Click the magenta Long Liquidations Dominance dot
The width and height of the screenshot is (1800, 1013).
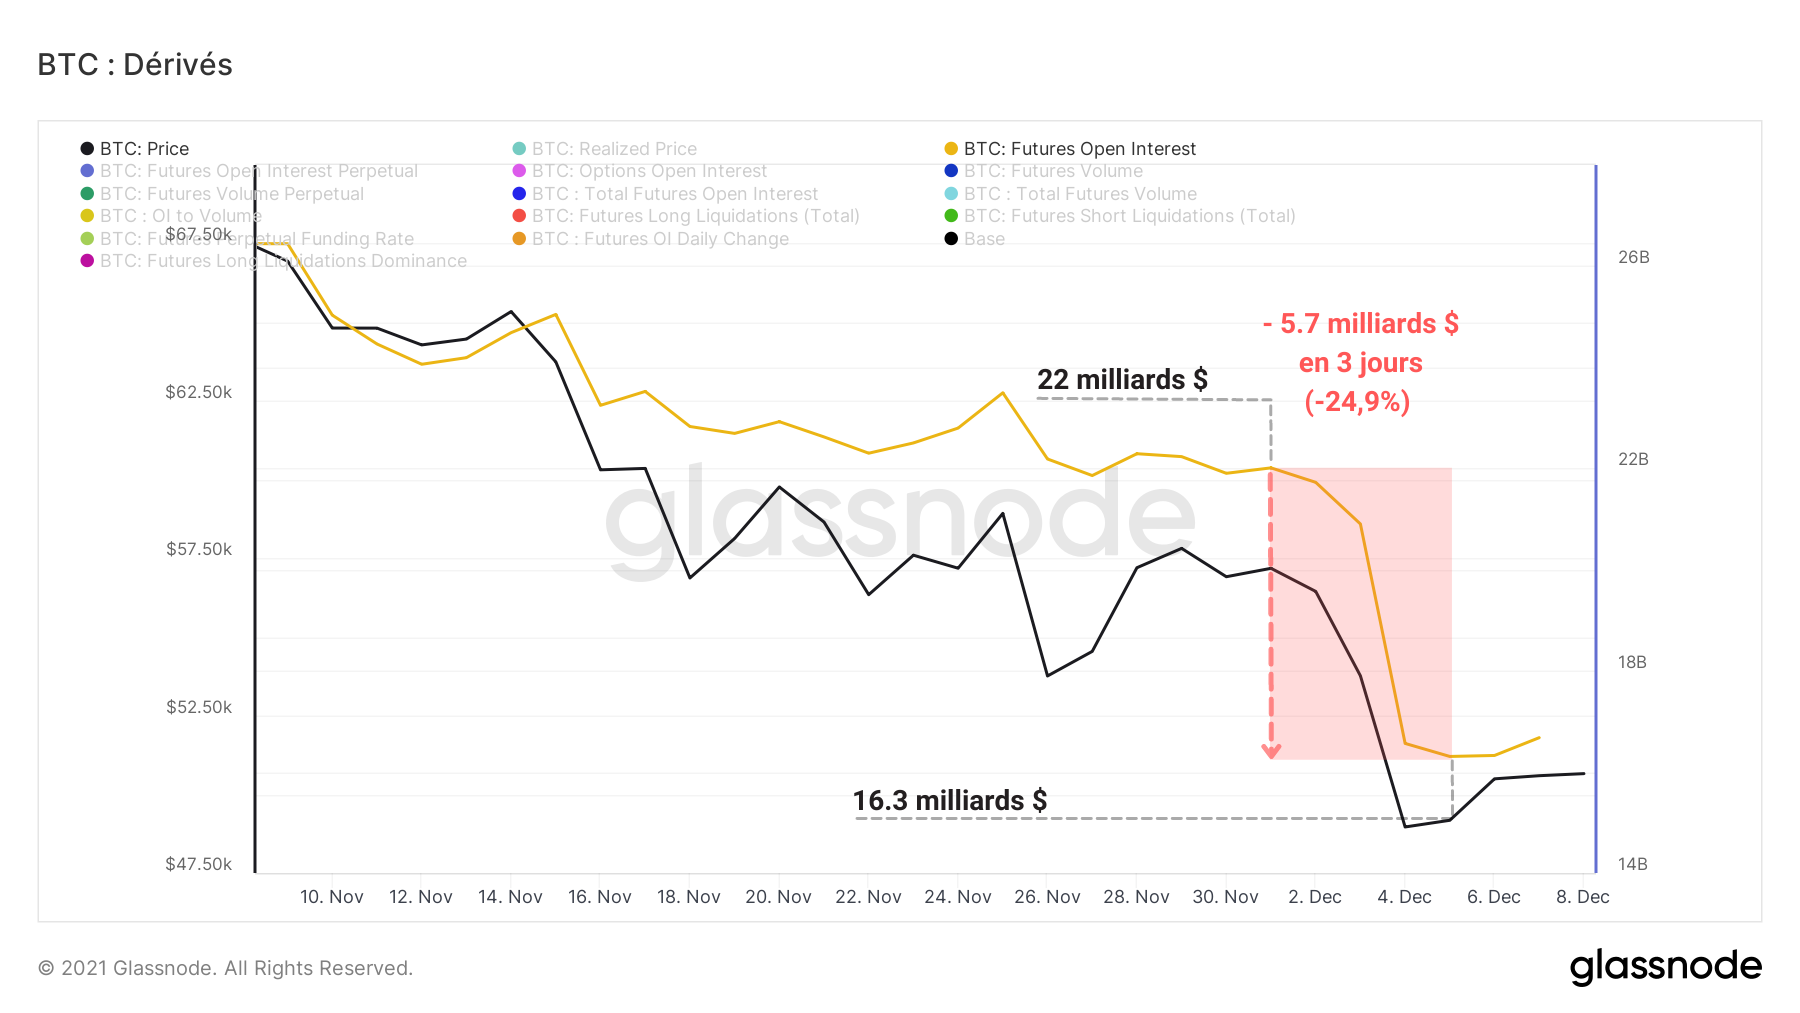point(87,261)
